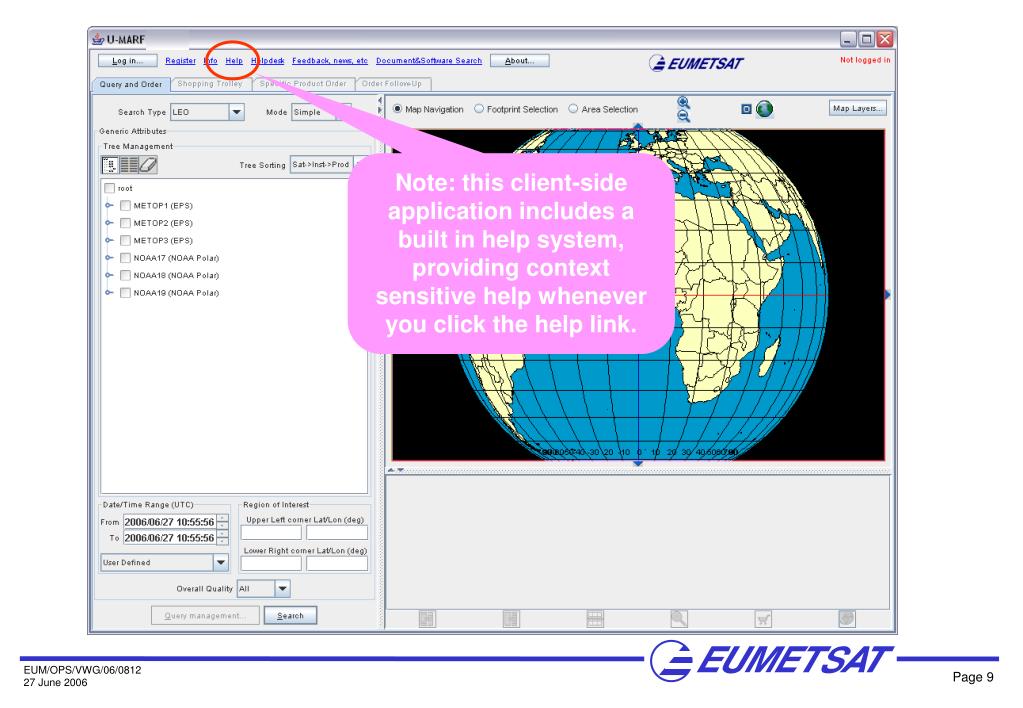1023x708 pixels.
Task: Expand the METOP3 (EPS) tree node
Action: click(x=110, y=241)
